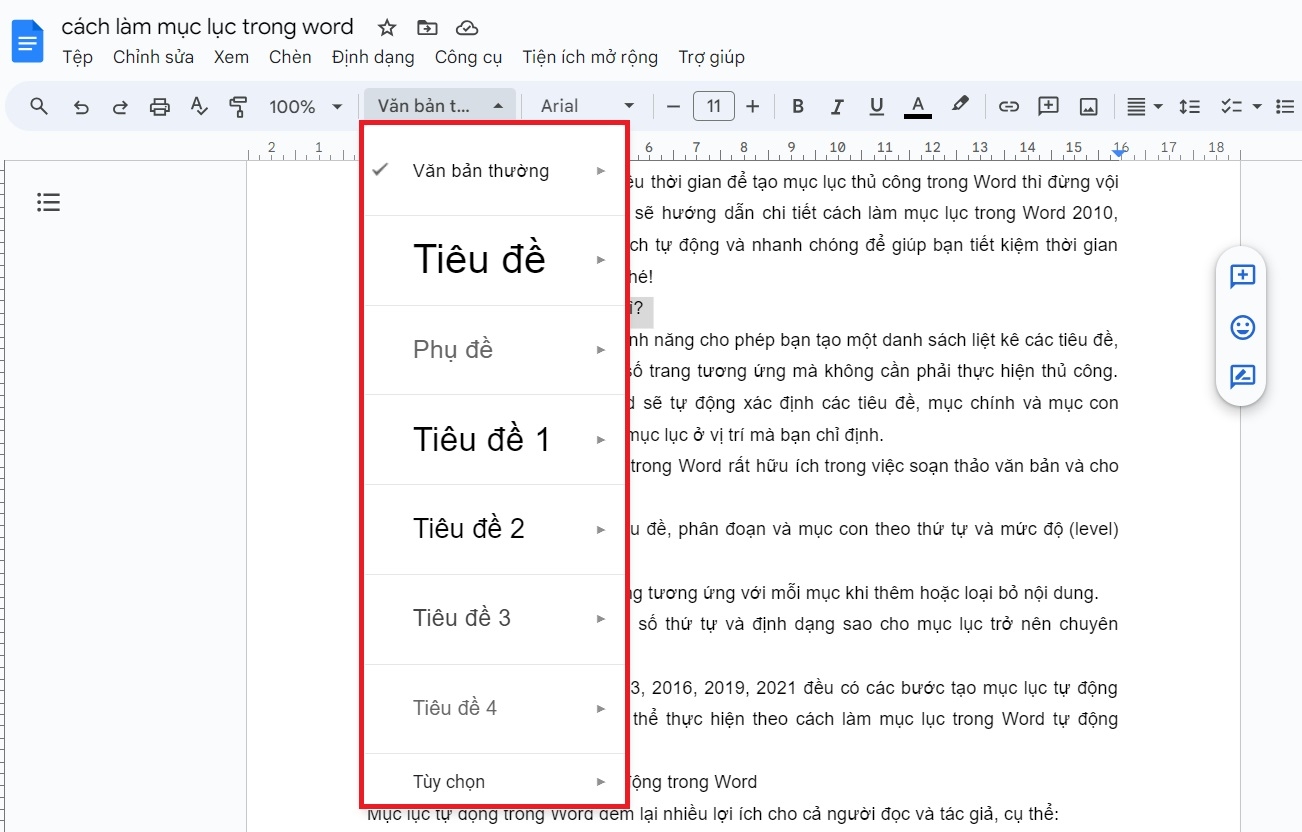Screen dimensions: 1302x832
Task: Print the document
Action: tap(160, 106)
